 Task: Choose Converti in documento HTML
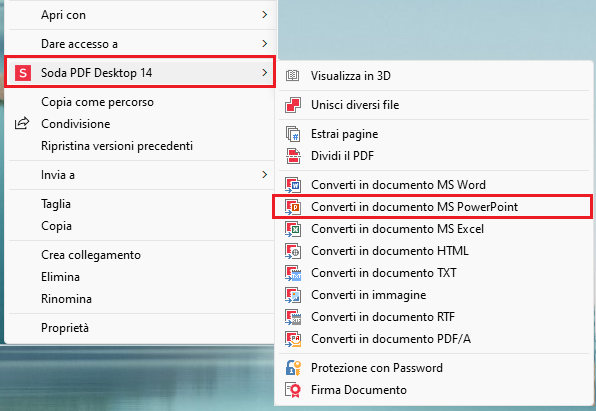[390, 251]
